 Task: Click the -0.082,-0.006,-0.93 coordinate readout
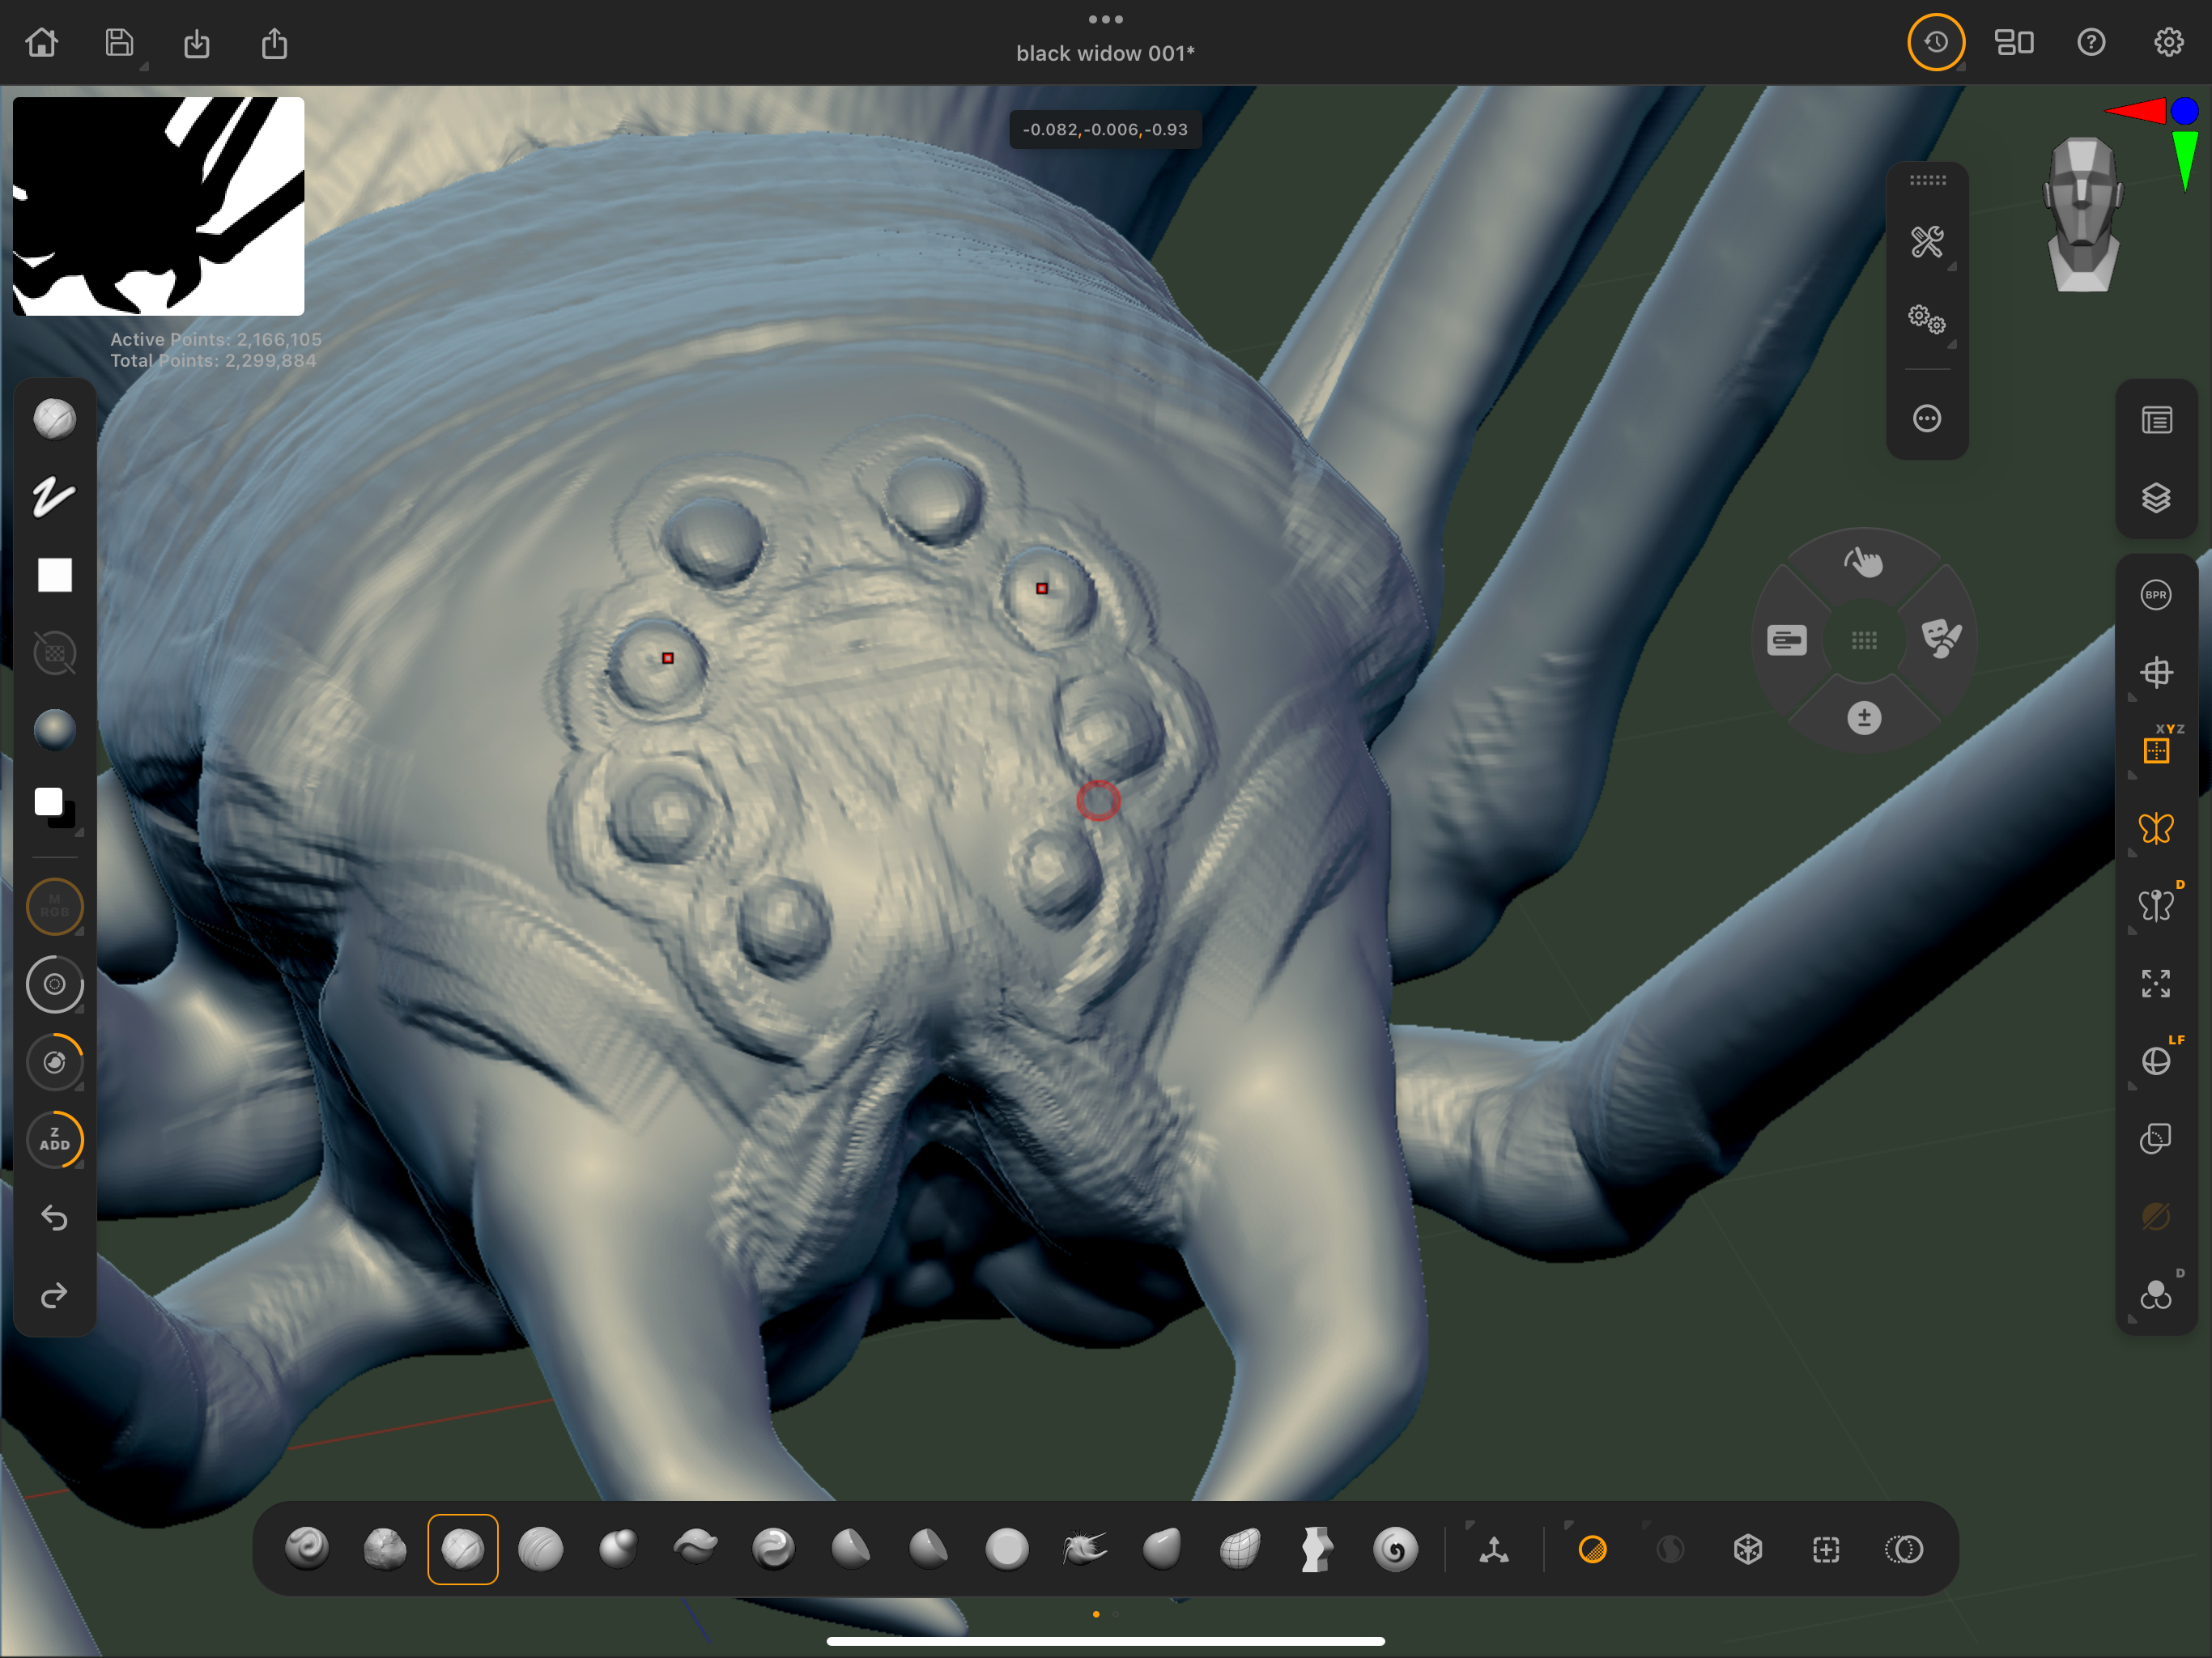[1105, 129]
